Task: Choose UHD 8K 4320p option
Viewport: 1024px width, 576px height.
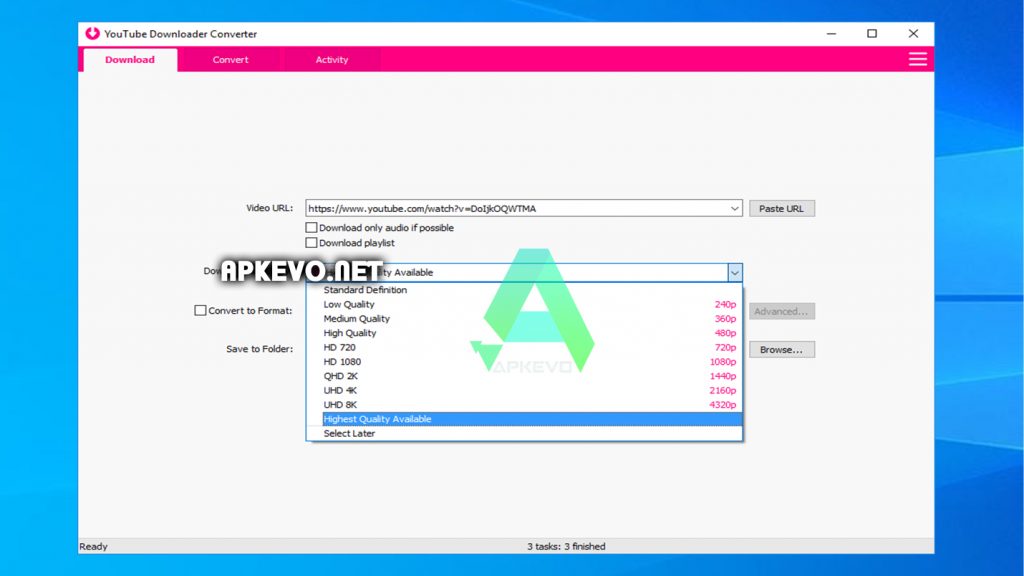Action: click(524, 405)
